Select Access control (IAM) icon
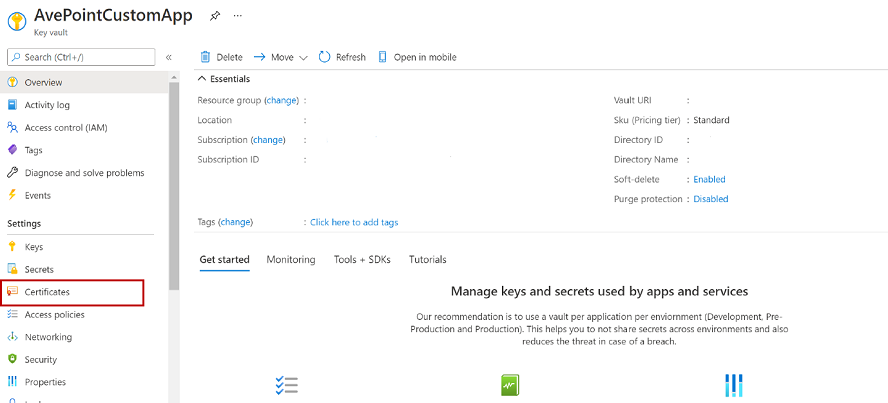This screenshot has width=888, height=403. pos(13,127)
